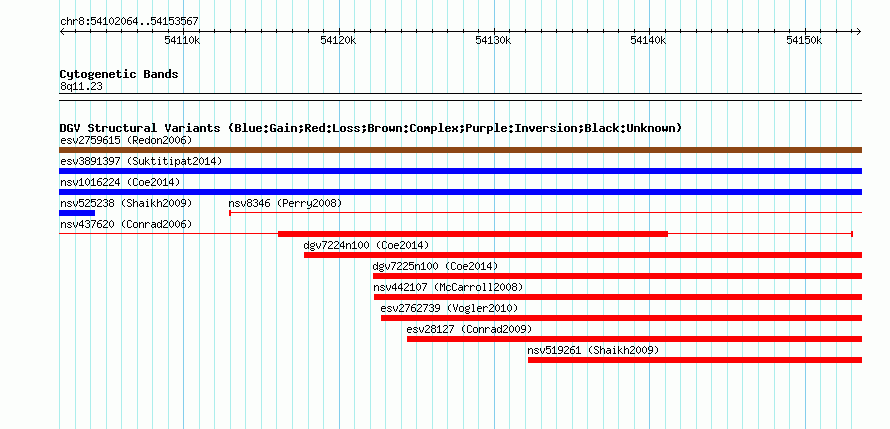Click the 54110k ruler label
The width and height of the screenshot is (890, 429).
pos(182,40)
